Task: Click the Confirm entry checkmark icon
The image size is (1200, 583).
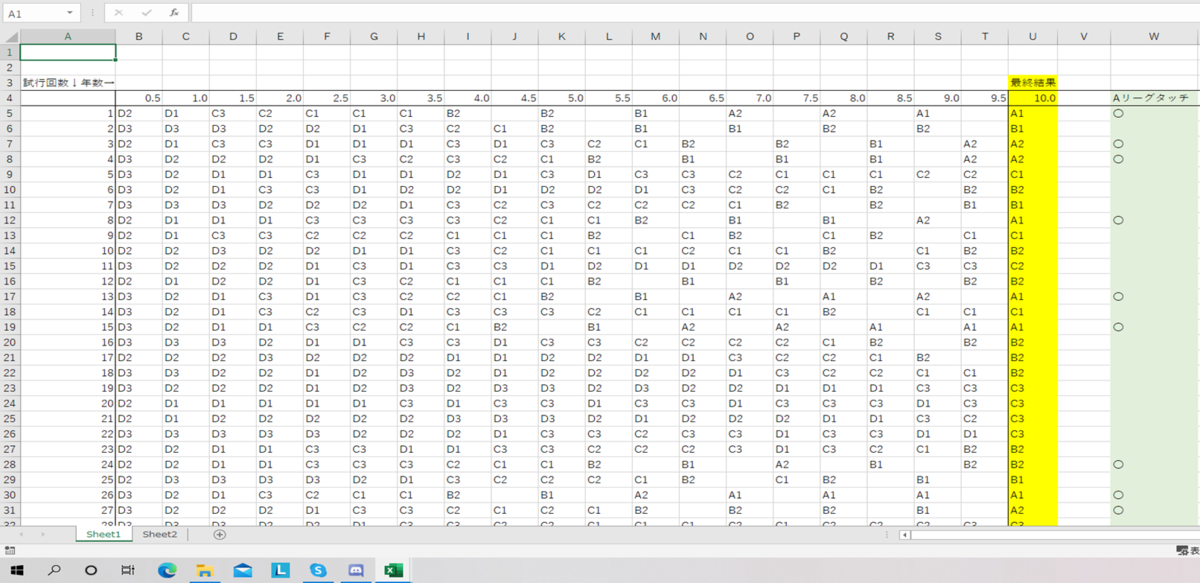Action: [146, 13]
